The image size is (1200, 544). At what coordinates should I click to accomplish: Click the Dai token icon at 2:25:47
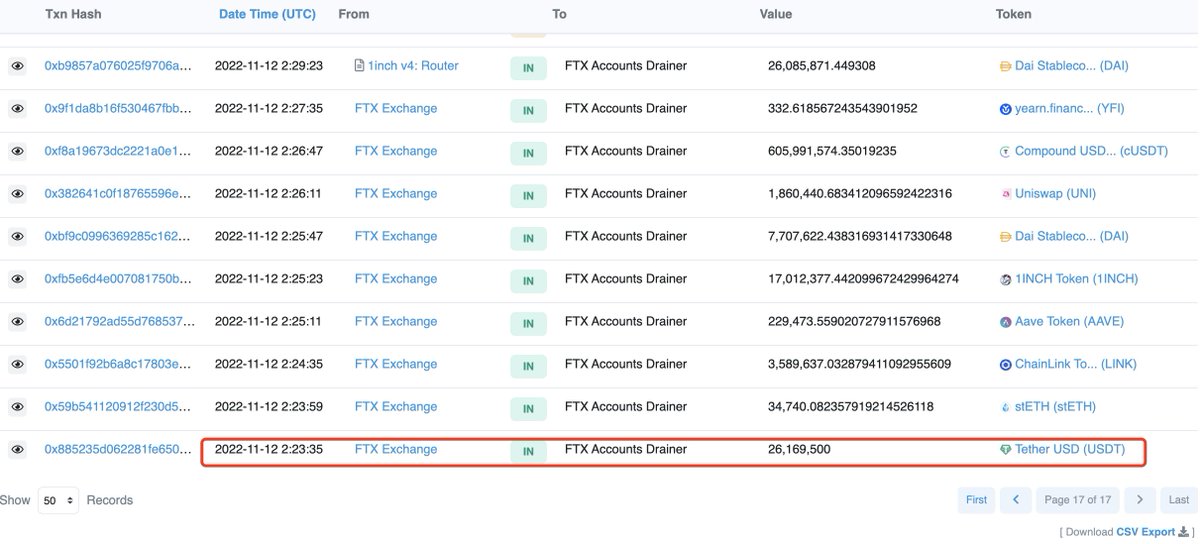[x=1006, y=237]
